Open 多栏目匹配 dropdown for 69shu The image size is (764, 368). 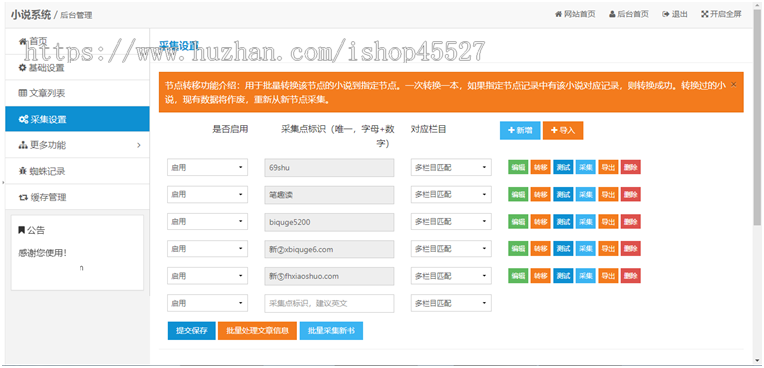[x=451, y=167]
